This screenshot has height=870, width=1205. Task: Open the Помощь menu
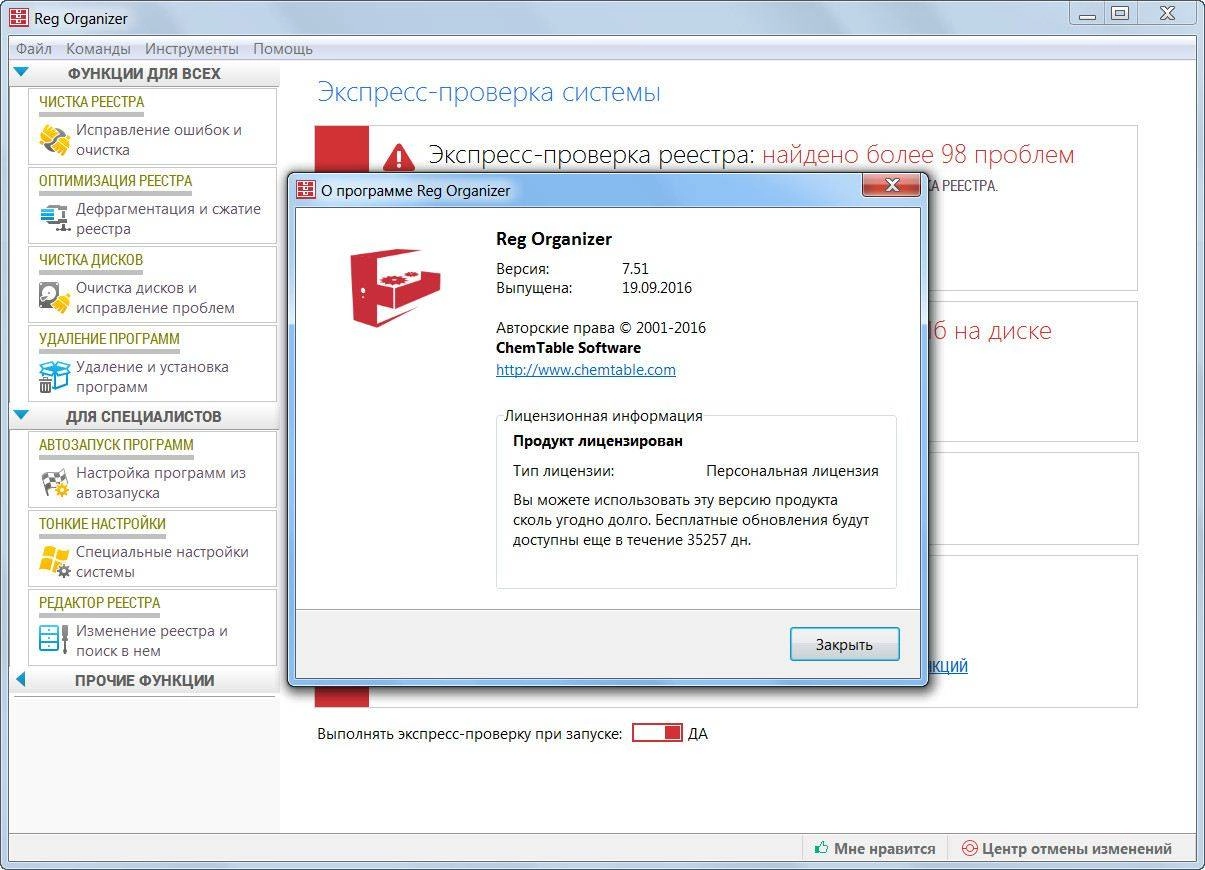coord(283,48)
